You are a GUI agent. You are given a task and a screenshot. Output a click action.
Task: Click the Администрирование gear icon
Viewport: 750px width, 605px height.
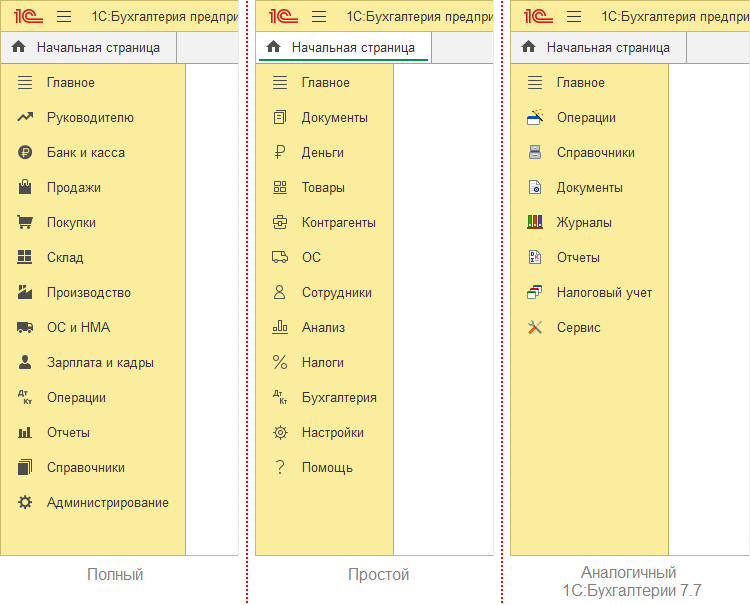click(x=25, y=502)
